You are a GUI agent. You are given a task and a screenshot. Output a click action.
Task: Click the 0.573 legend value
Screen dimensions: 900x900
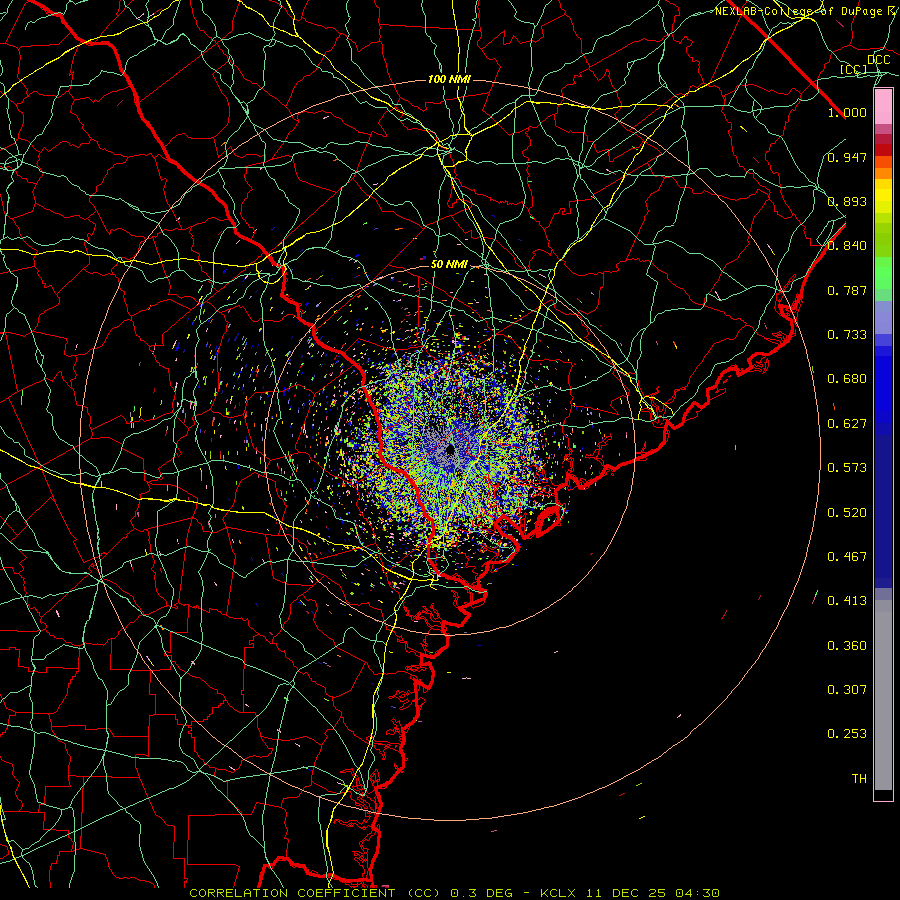pos(847,468)
